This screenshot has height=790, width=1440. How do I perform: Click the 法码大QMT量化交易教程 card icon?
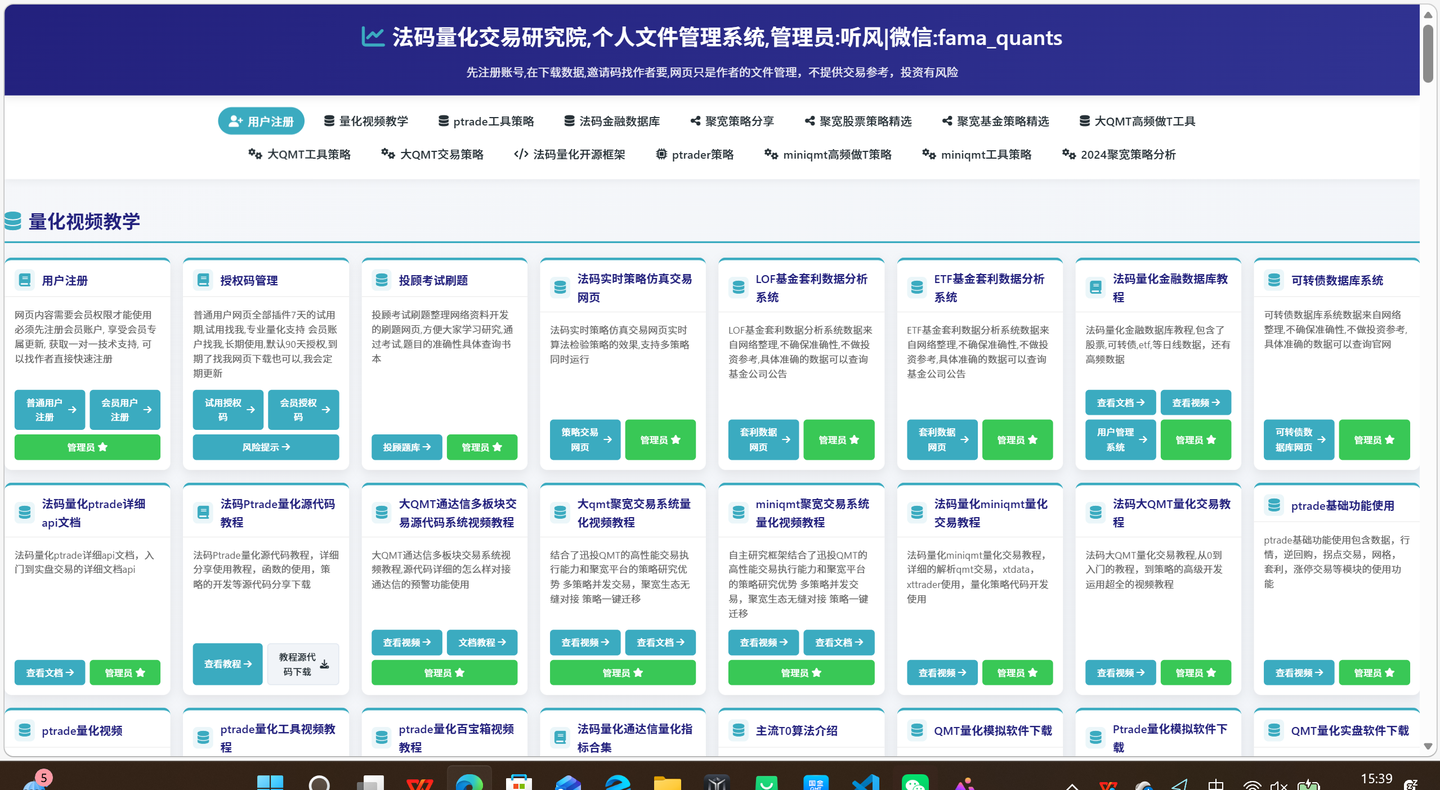(x=1095, y=513)
